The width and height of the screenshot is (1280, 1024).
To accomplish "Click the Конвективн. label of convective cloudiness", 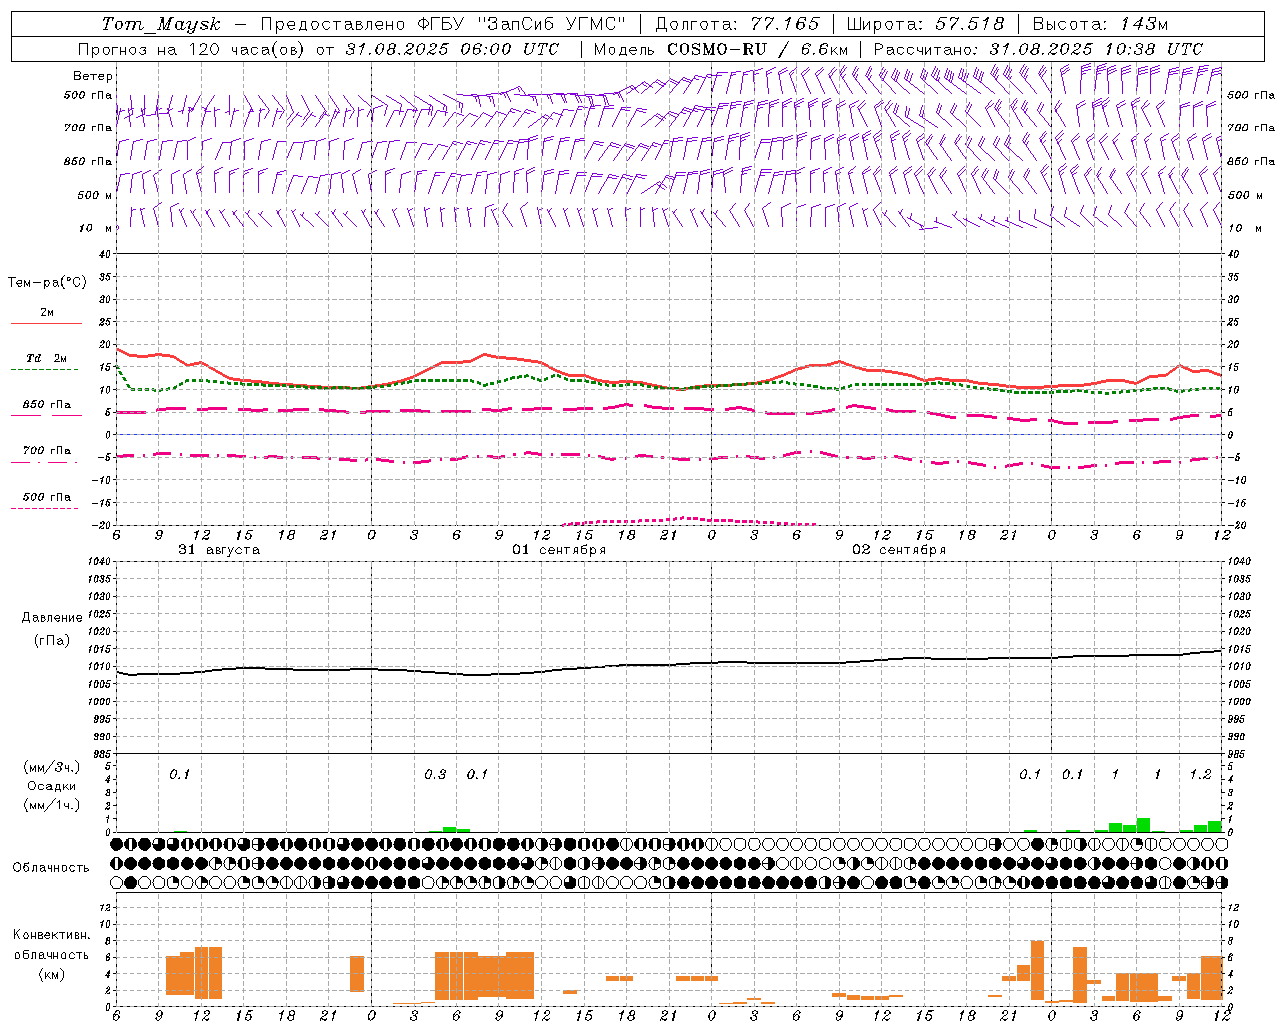I will pos(51,935).
